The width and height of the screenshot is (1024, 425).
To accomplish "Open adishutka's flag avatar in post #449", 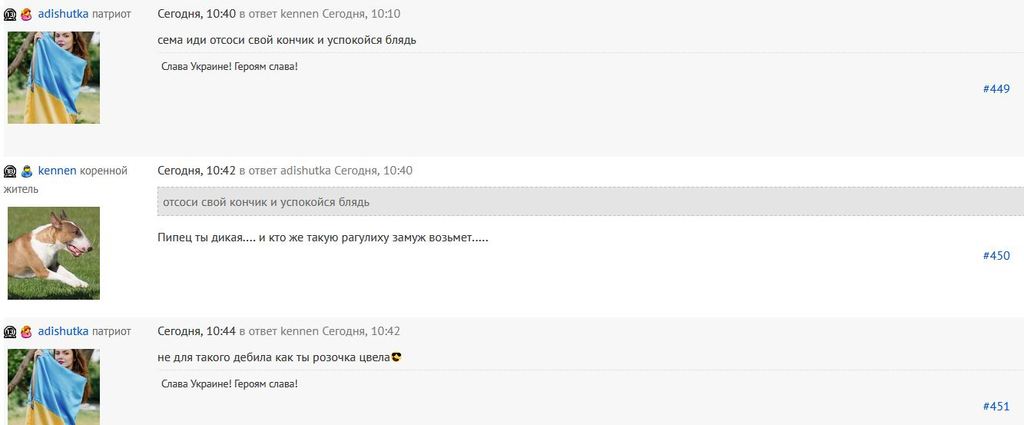I will coord(53,77).
